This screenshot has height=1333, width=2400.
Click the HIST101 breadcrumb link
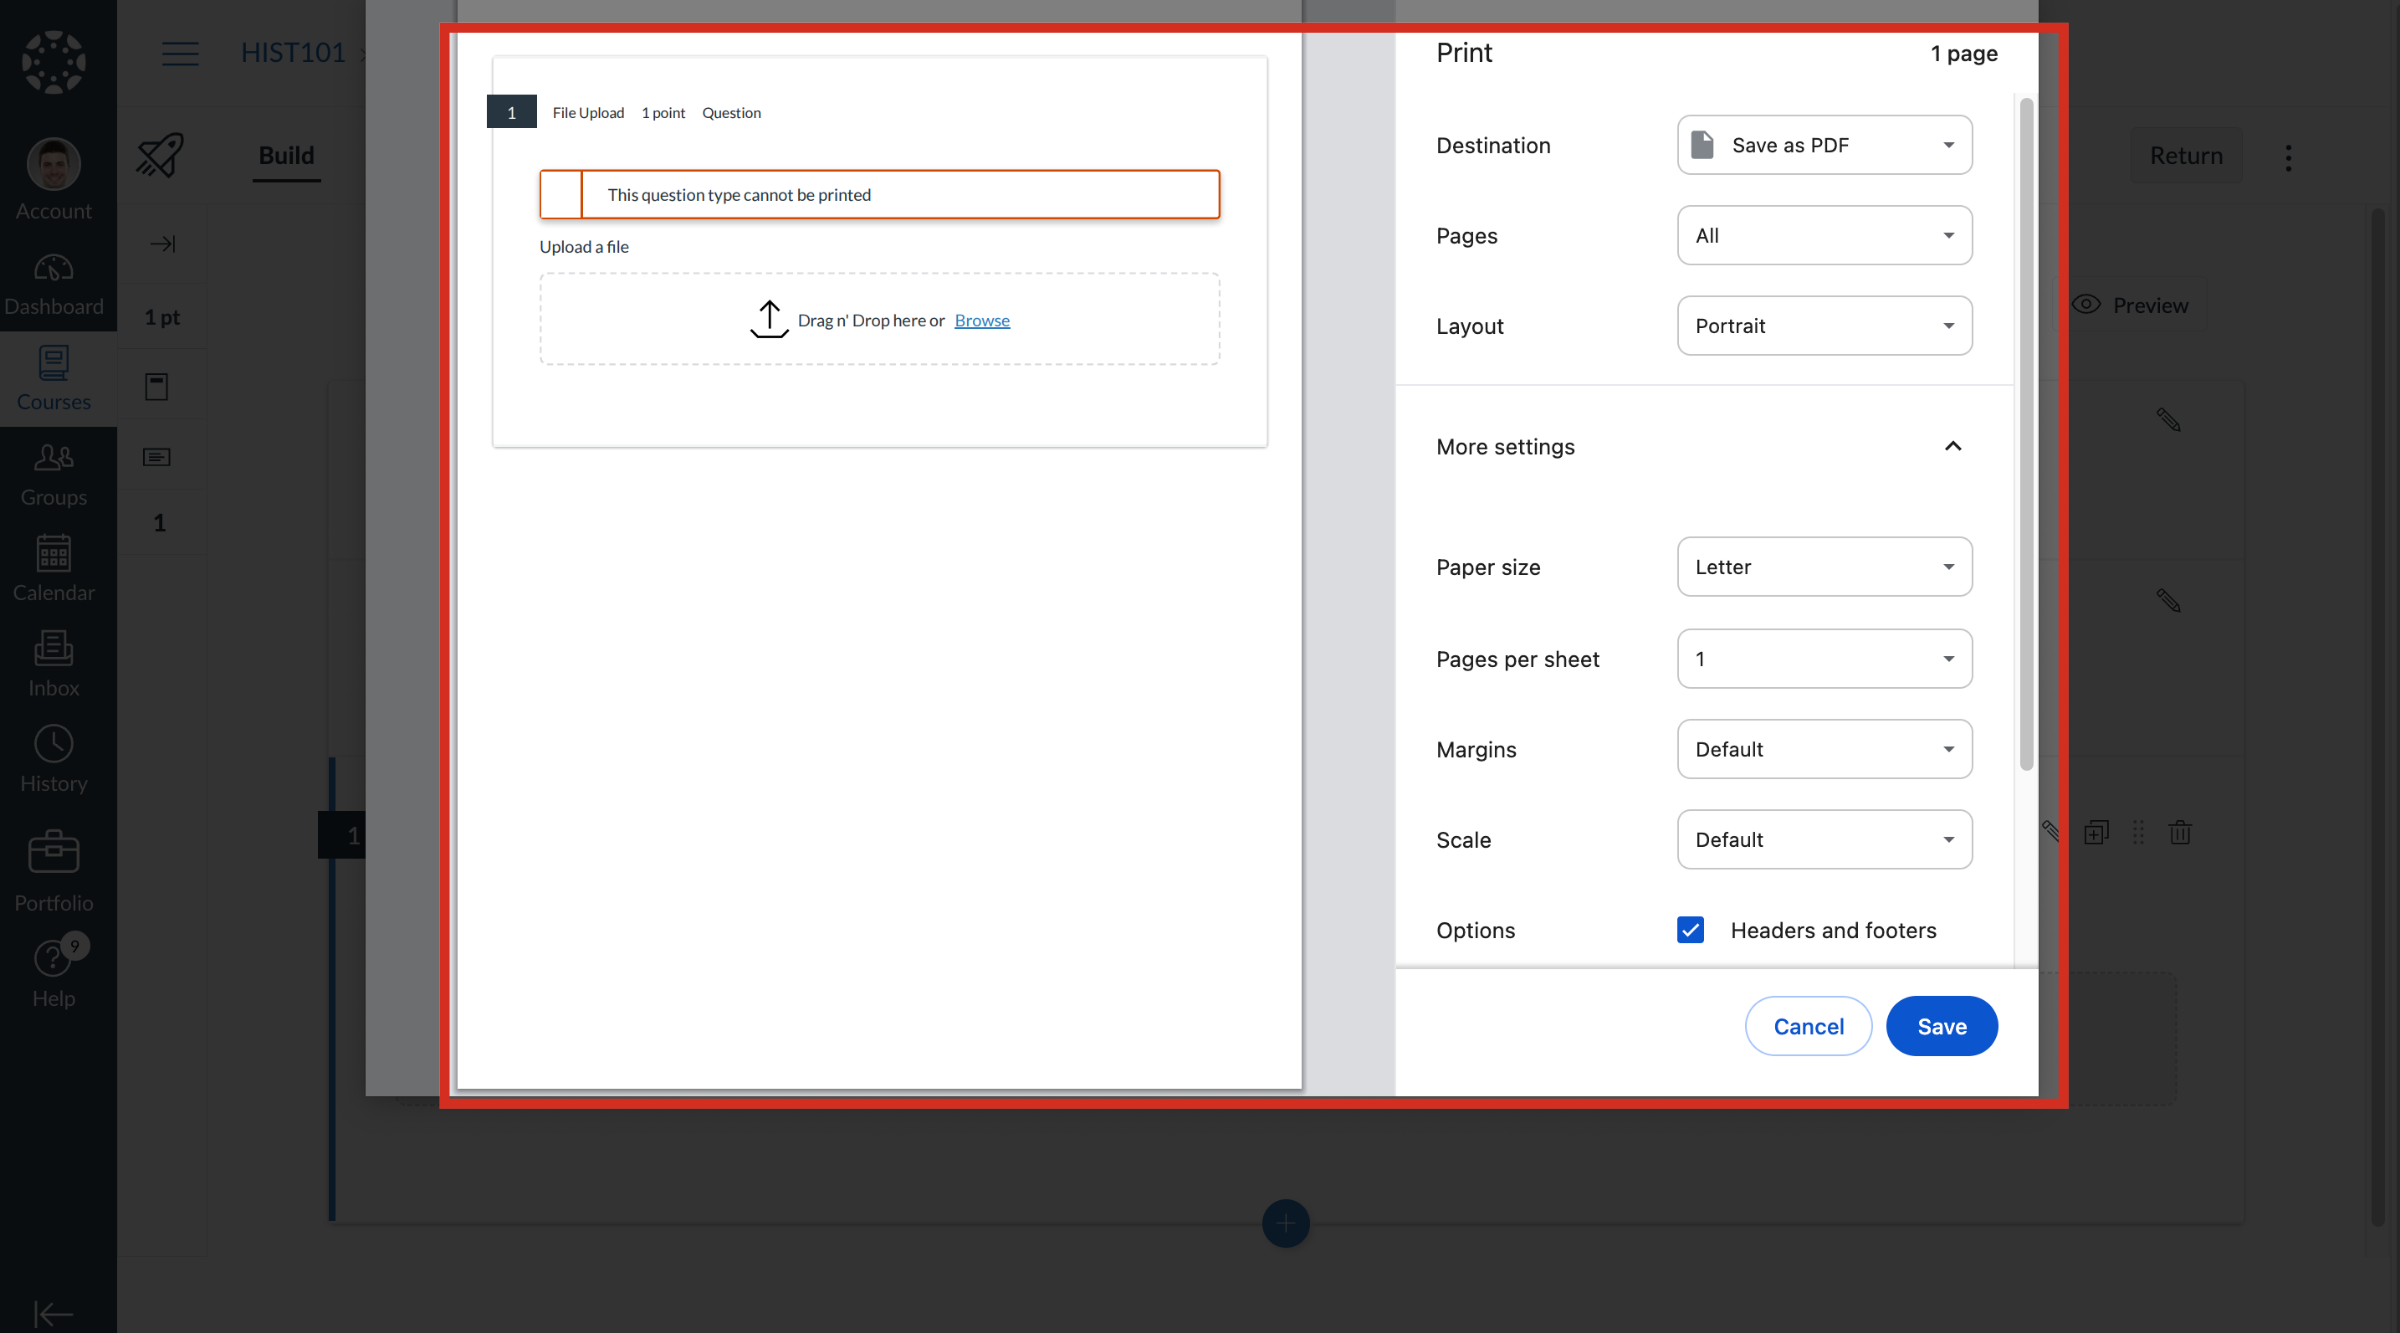293,52
